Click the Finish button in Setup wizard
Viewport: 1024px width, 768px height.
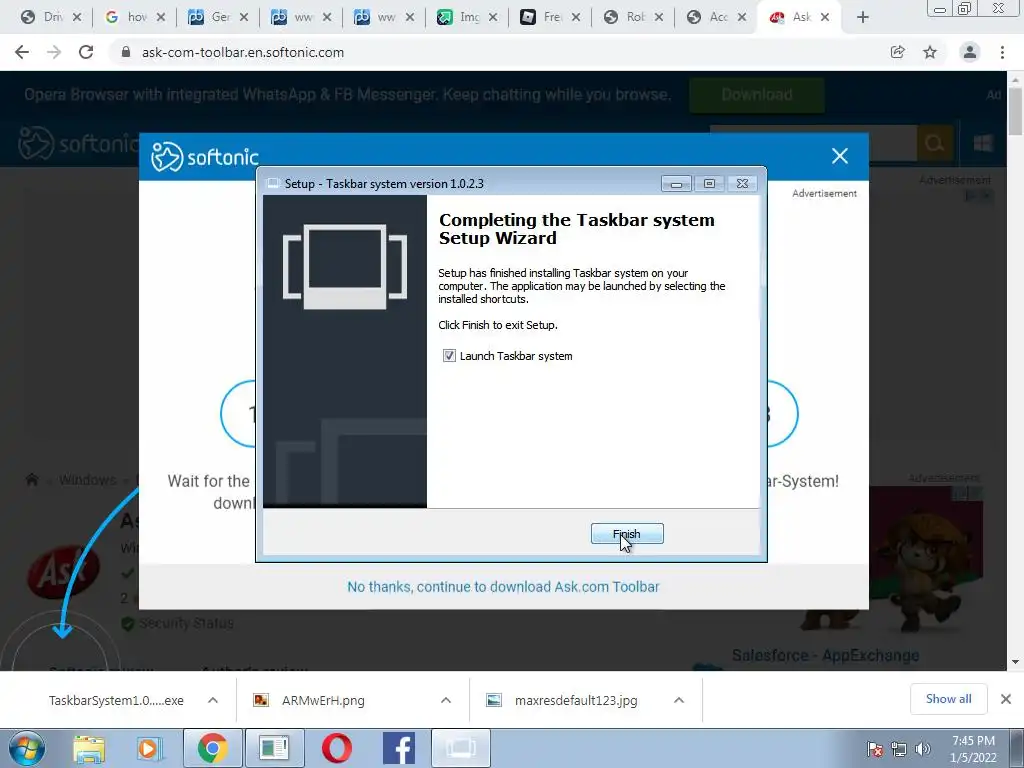click(x=627, y=534)
